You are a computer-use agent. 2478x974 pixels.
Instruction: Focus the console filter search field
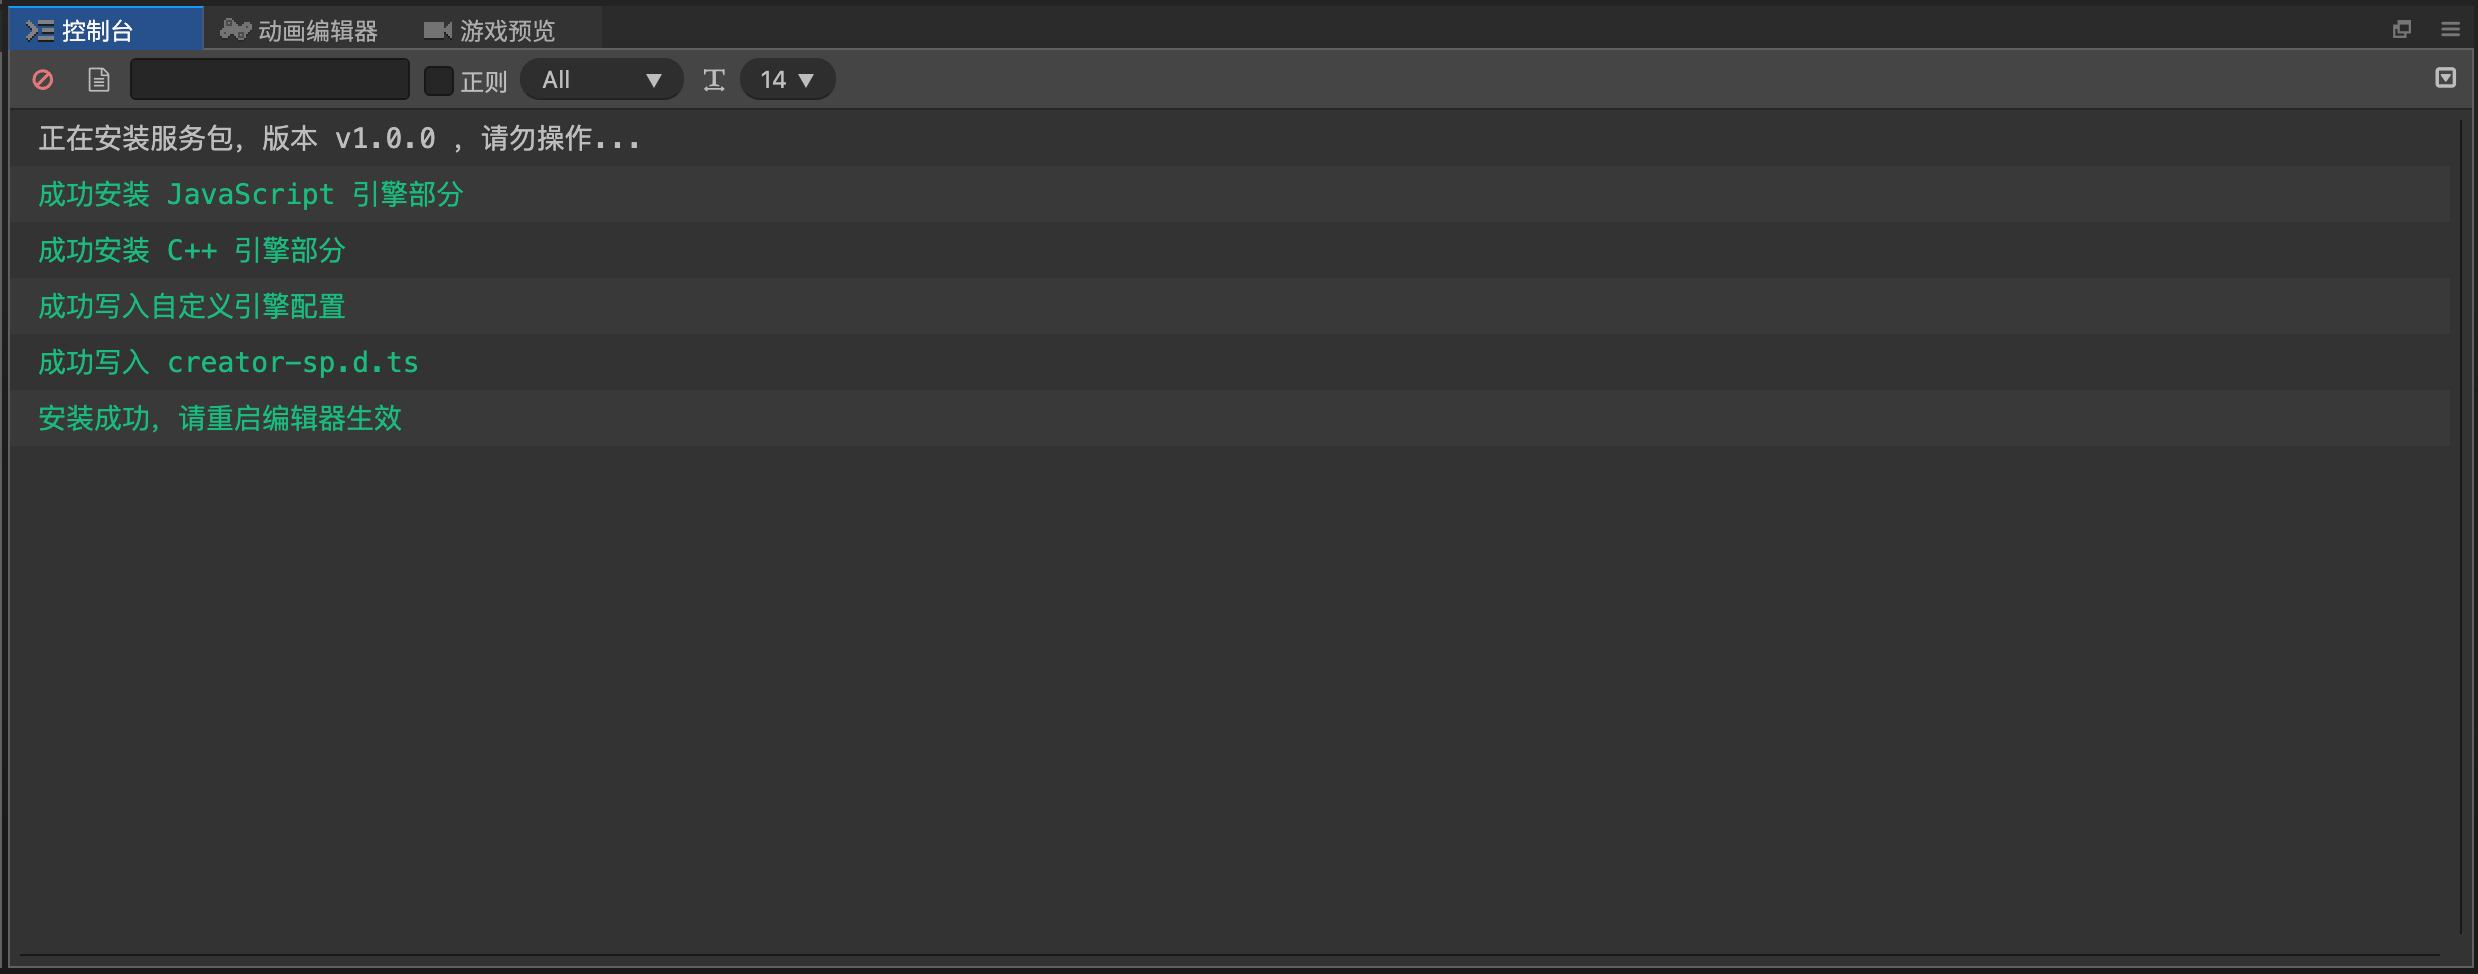270,79
